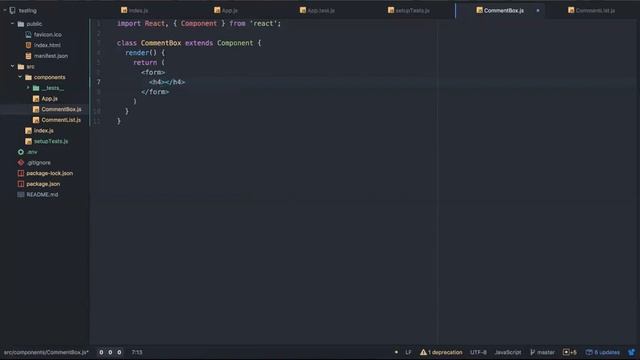640x360 pixels.
Task: Click the opening <form> tag line
Action: pyautogui.click(x=153, y=72)
